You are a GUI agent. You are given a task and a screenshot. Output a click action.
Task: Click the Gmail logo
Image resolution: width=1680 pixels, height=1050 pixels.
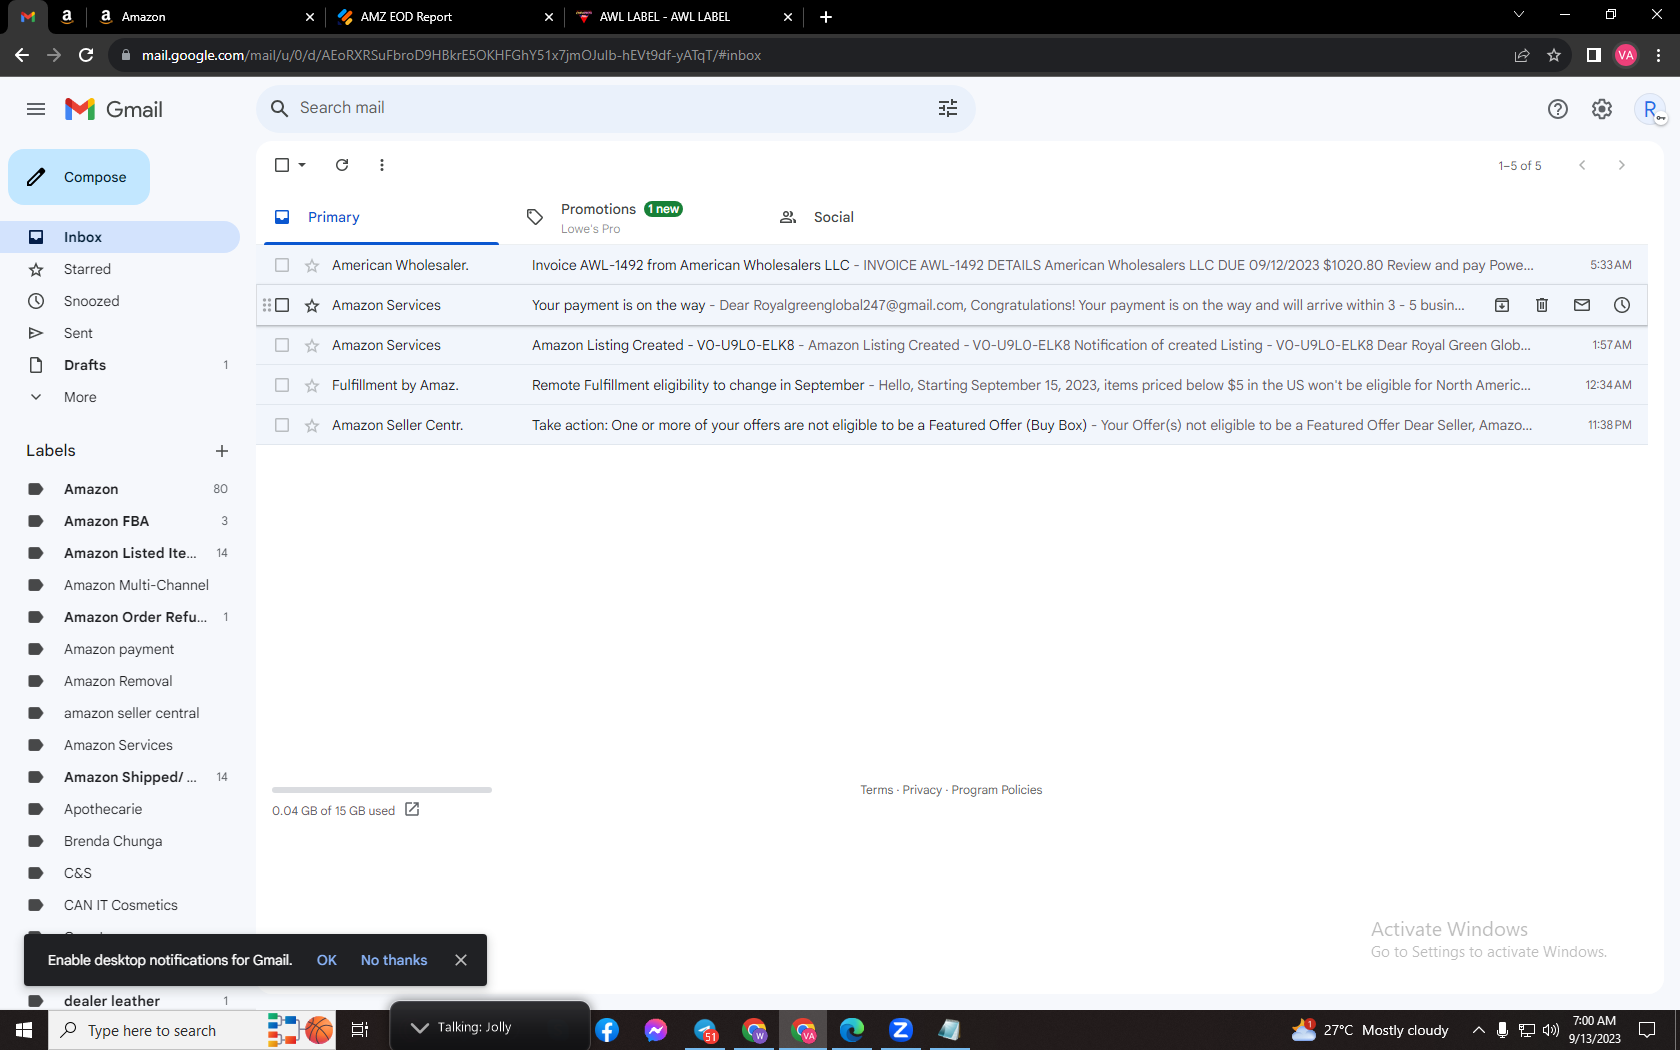[x=114, y=109]
